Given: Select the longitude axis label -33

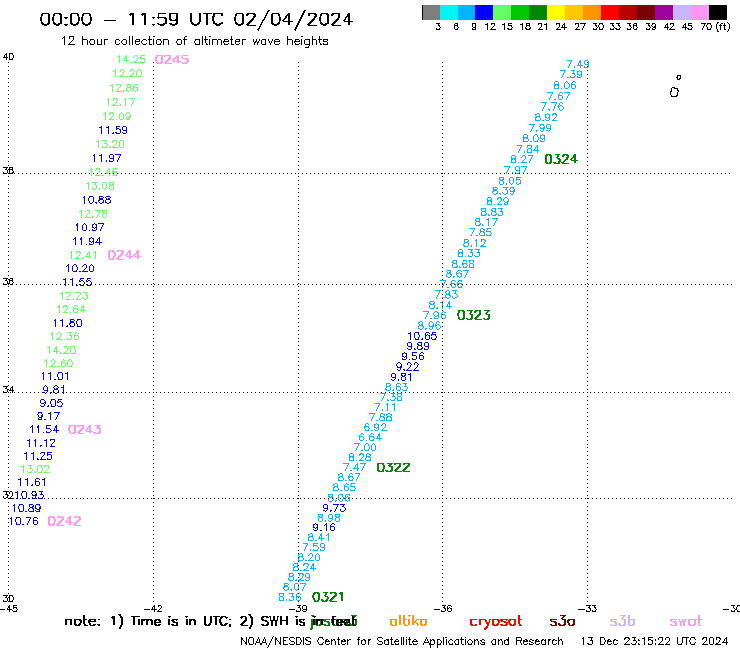Looking at the screenshot, I should click(x=588, y=609).
